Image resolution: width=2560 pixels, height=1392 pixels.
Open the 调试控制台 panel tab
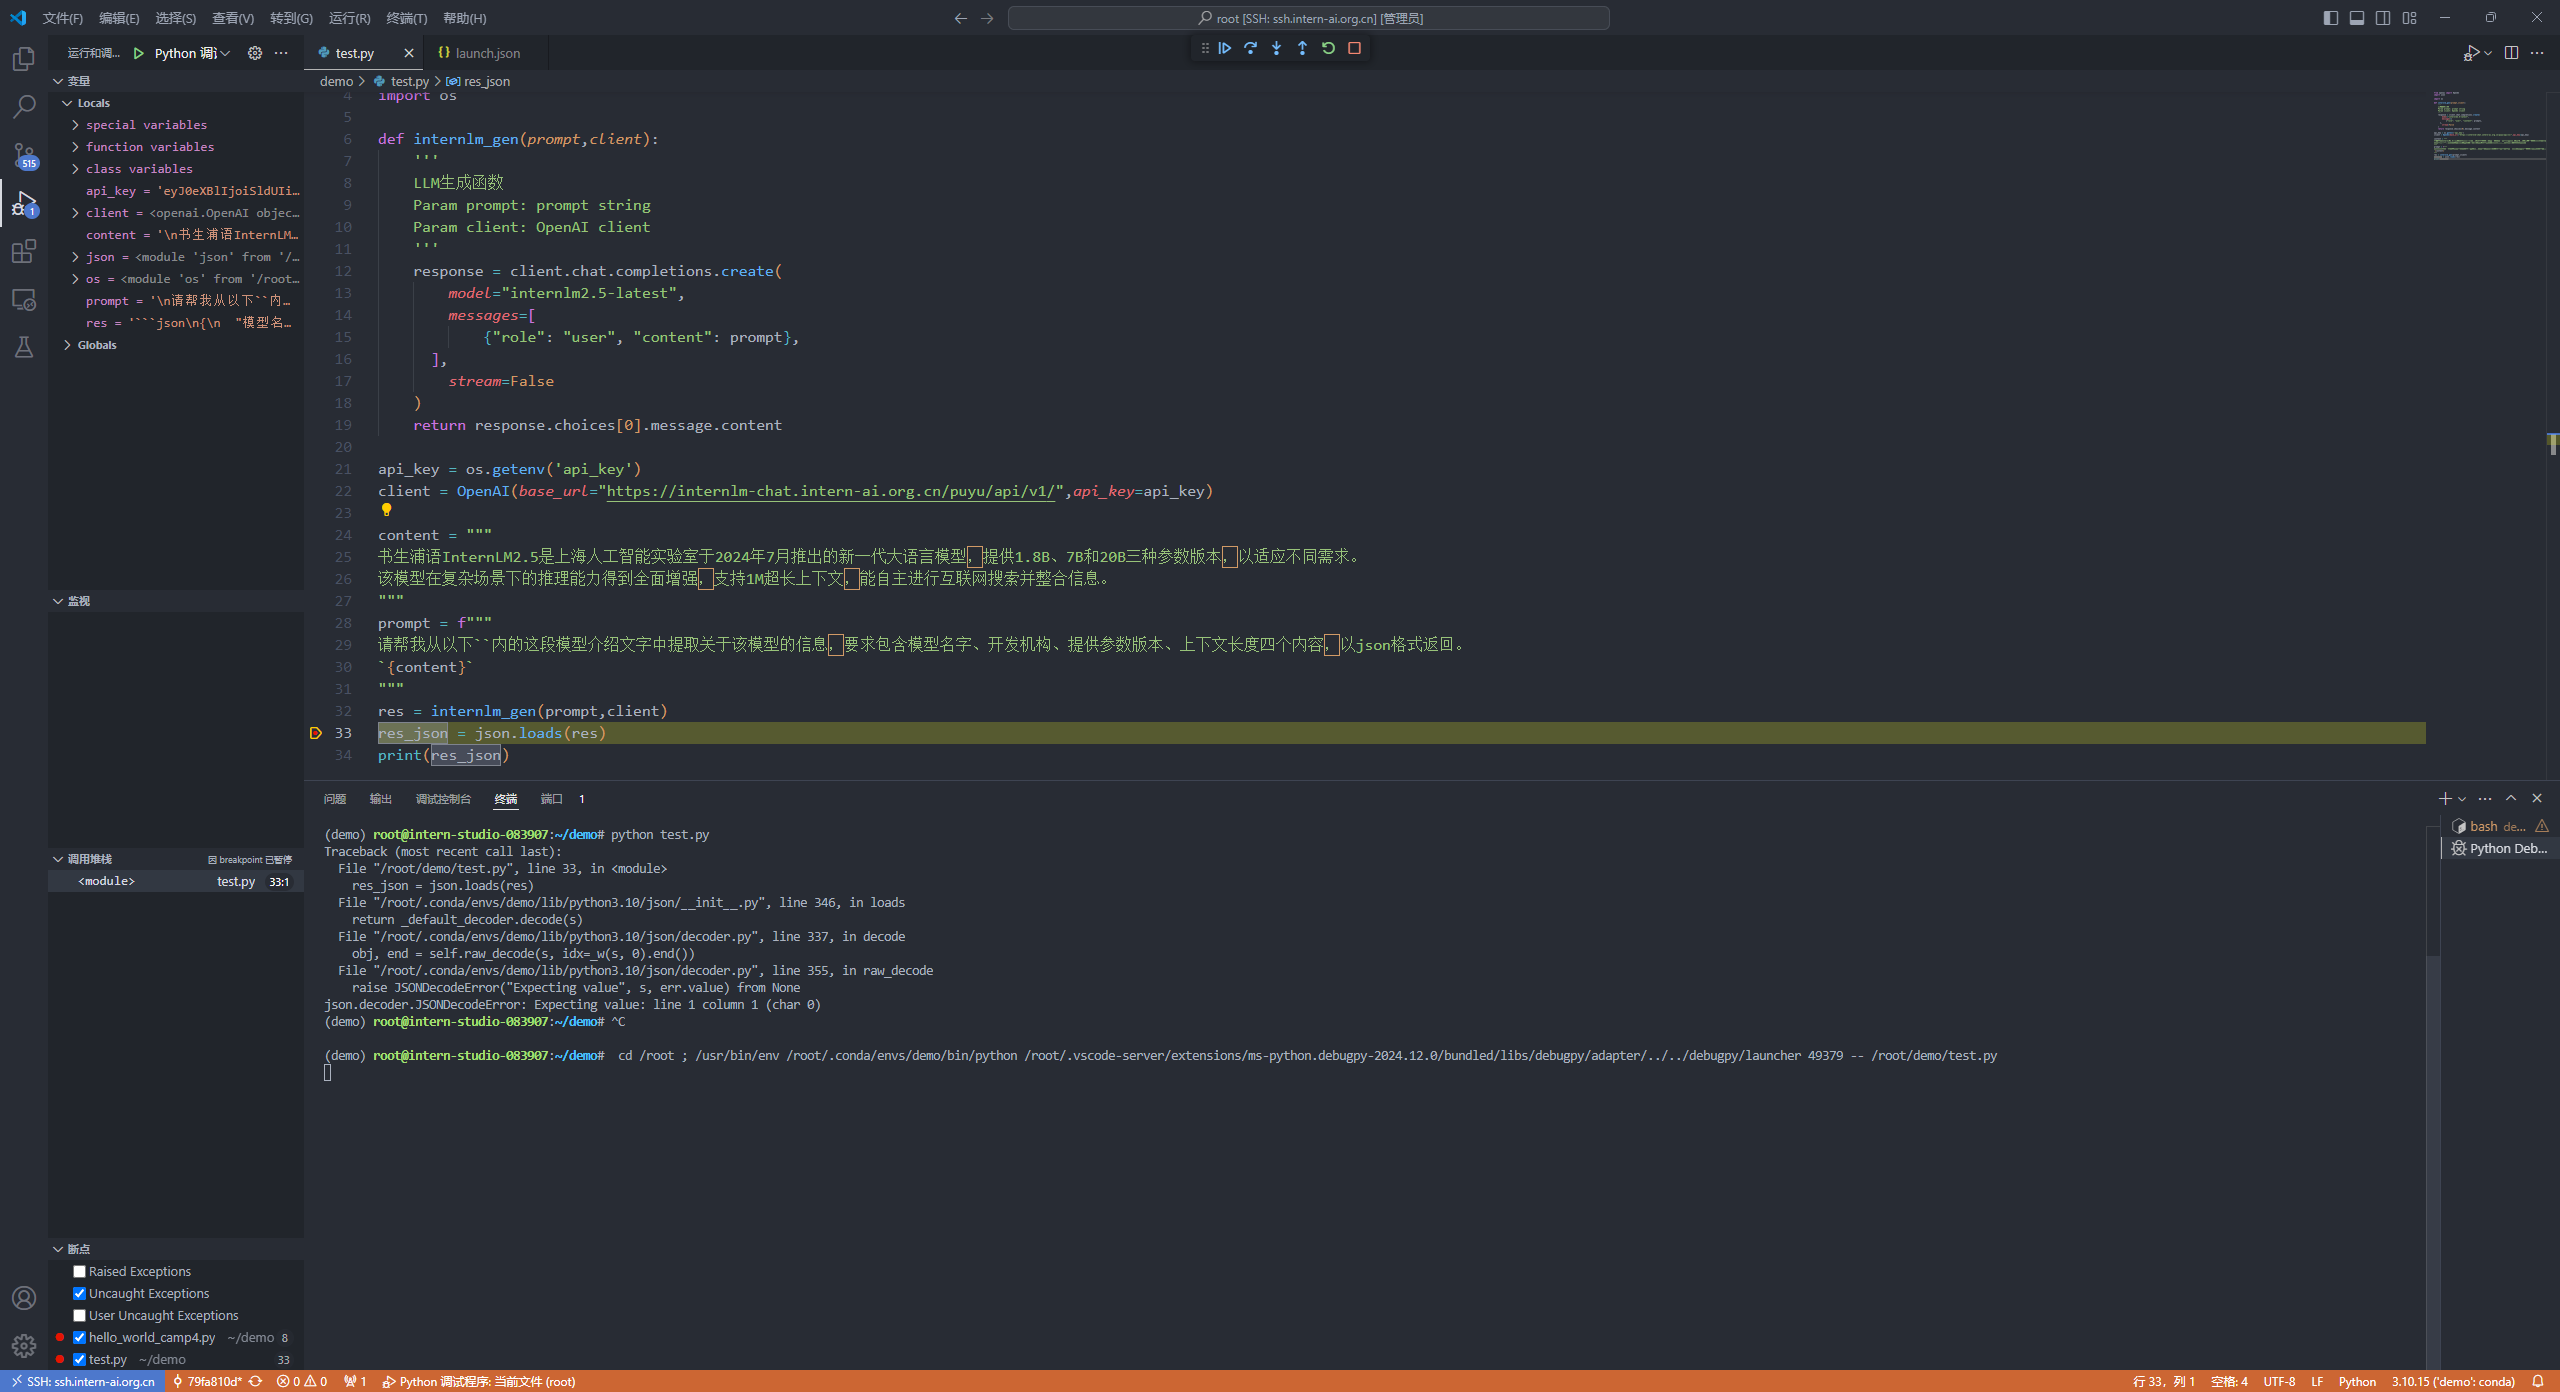click(x=442, y=799)
